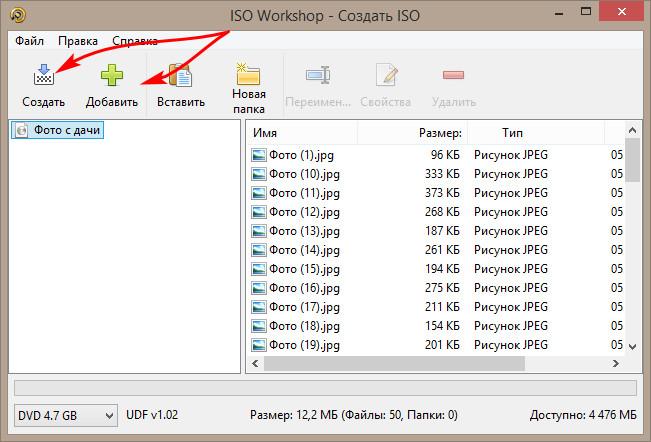Maximize the ISO Workshop window
This screenshot has width=651, height=442.
click(x=586, y=12)
